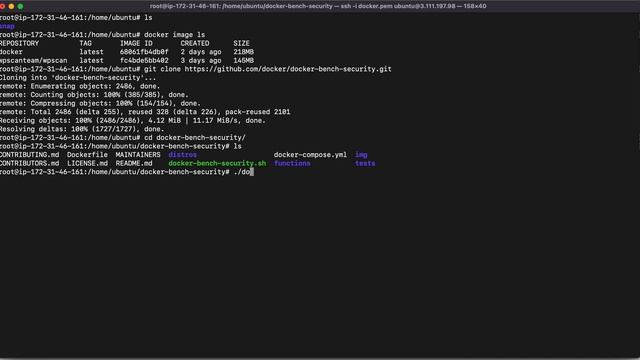The image size is (640, 360).
Task: Click Dockerfile file name
Action: [x=87, y=155]
